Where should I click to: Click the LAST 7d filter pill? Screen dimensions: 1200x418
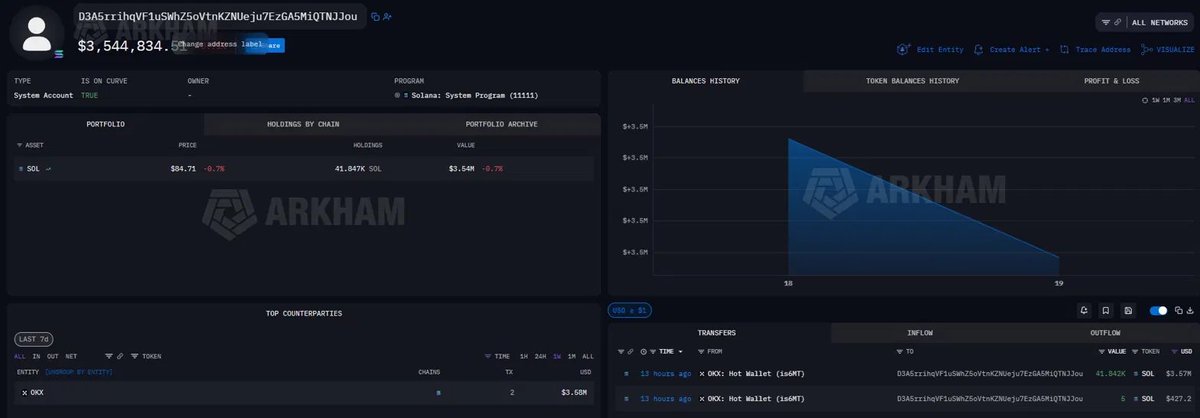point(33,339)
